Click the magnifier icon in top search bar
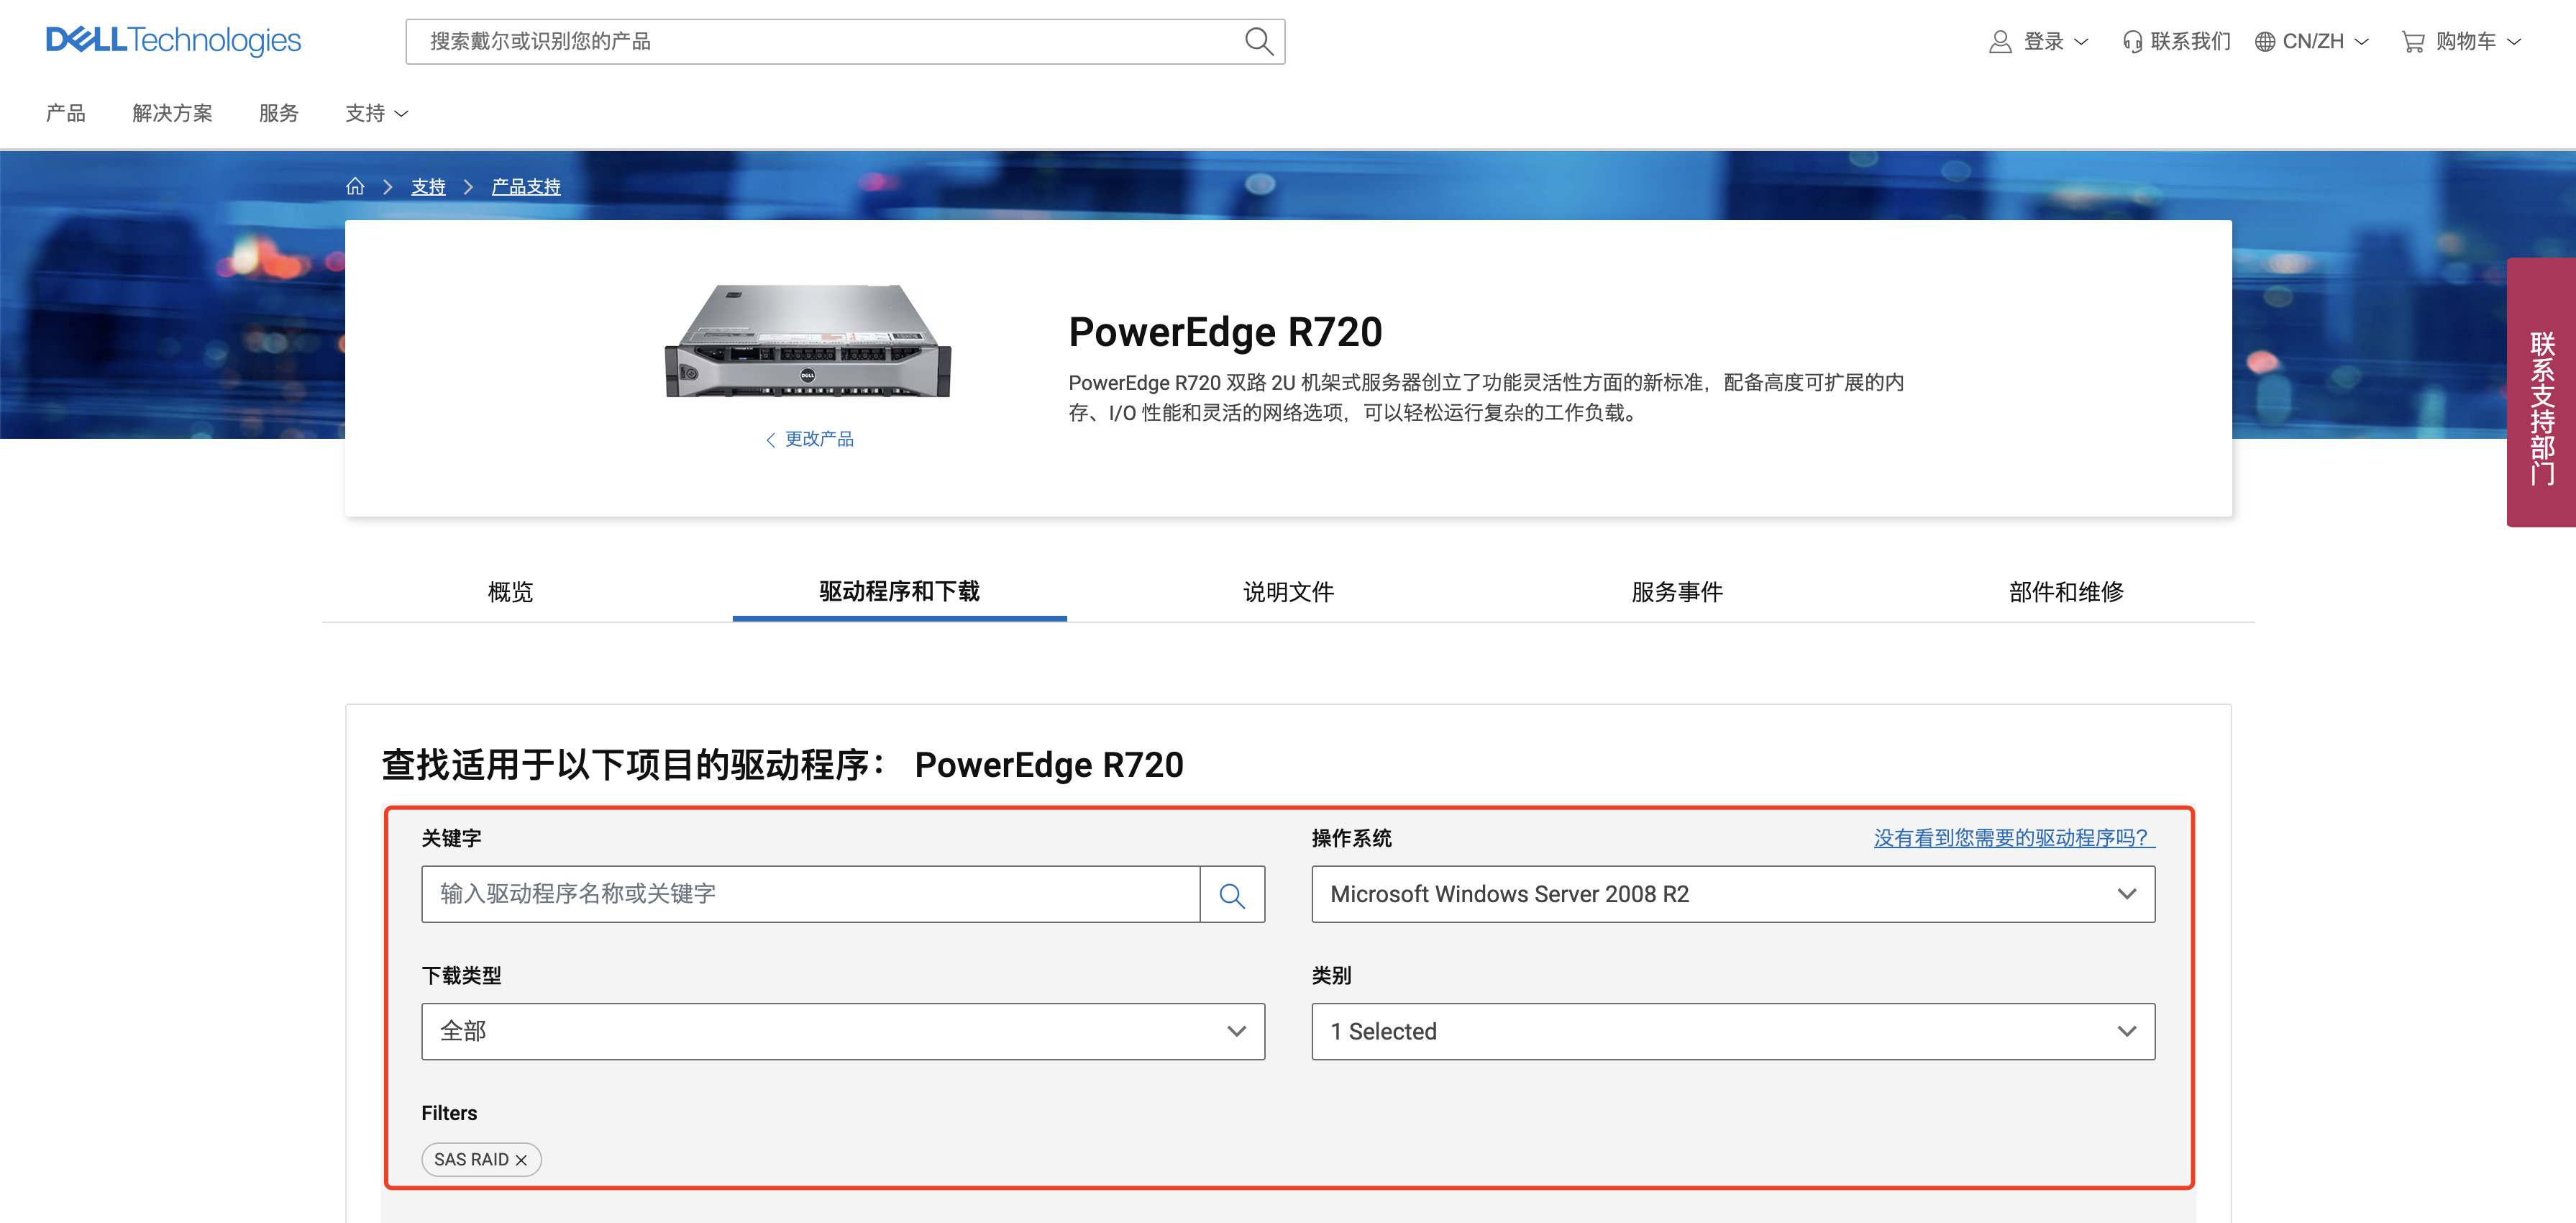The width and height of the screenshot is (2576, 1223). [x=1258, y=41]
